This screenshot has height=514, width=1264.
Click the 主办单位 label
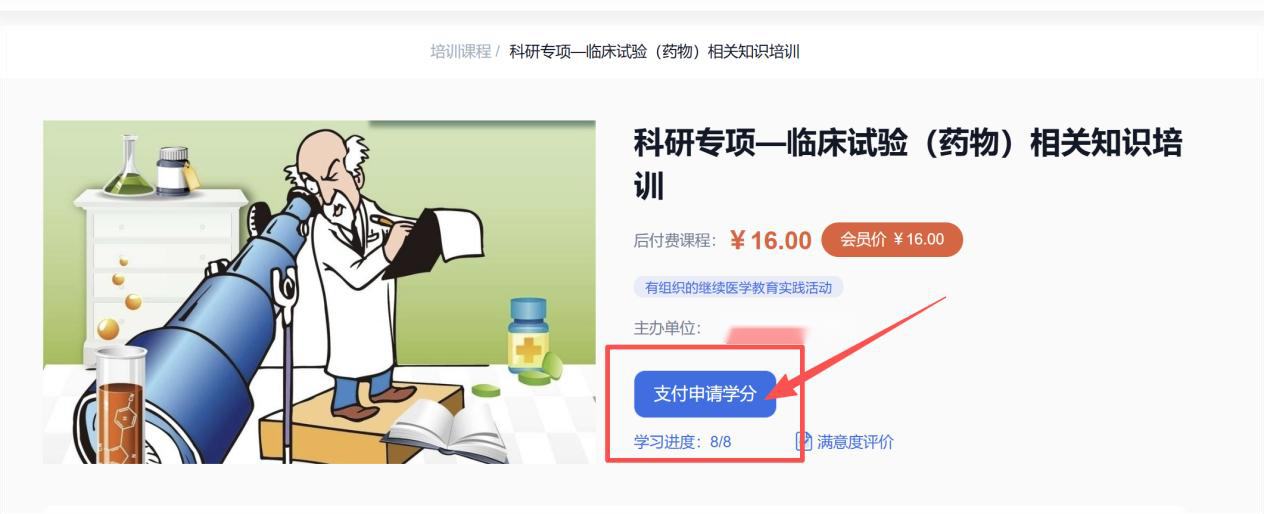[668, 328]
